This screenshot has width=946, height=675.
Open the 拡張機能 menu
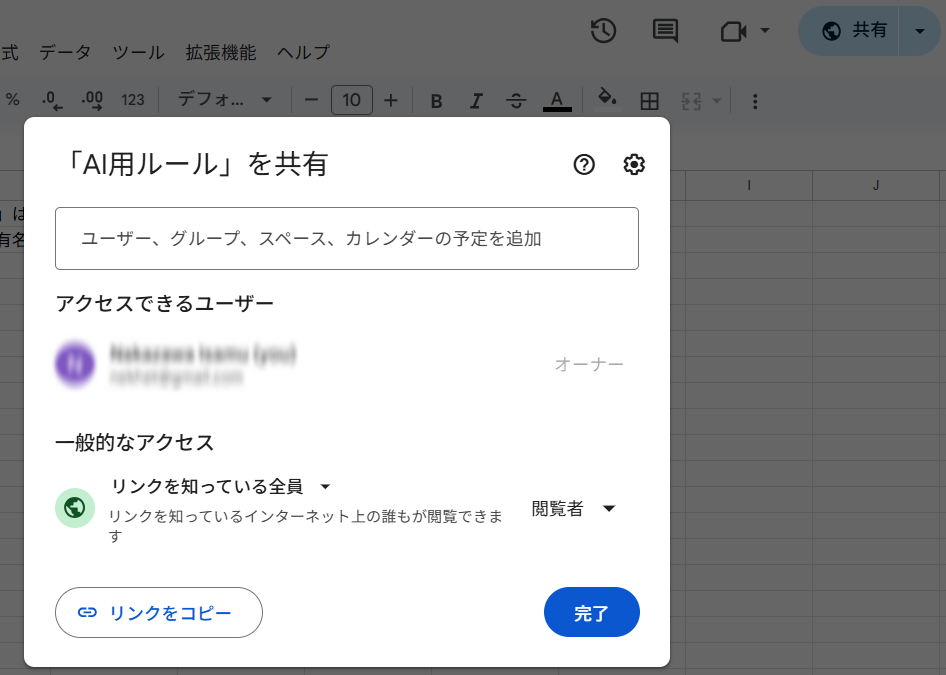pos(221,52)
